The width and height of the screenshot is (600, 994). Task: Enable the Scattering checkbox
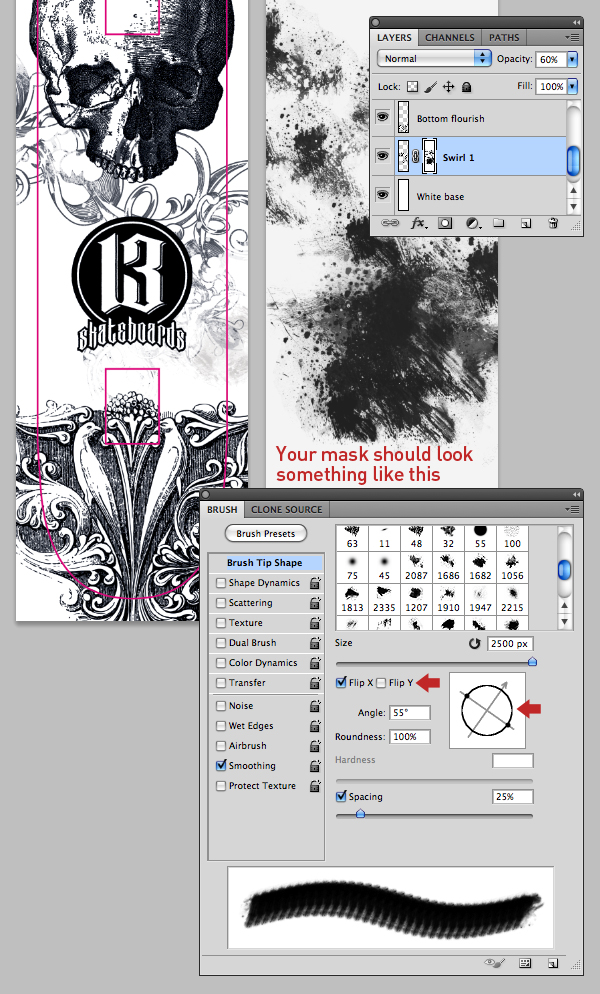pyautogui.click(x=221, y=603)
